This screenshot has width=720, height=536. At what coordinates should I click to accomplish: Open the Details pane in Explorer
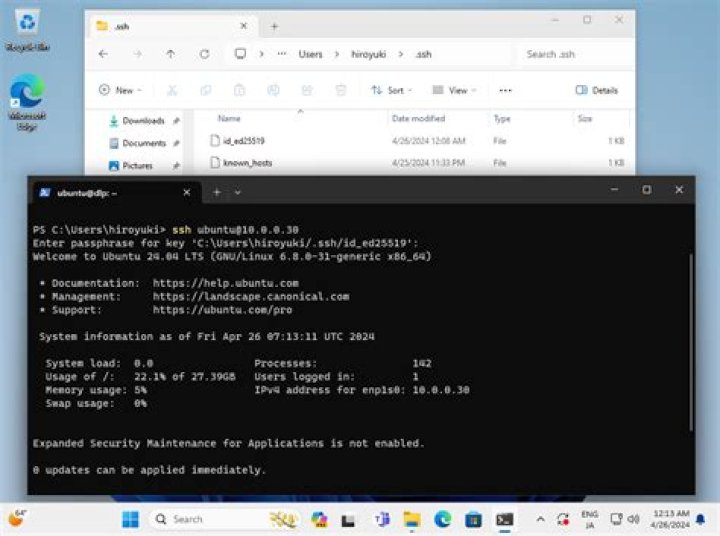click(x=596, y=90)
